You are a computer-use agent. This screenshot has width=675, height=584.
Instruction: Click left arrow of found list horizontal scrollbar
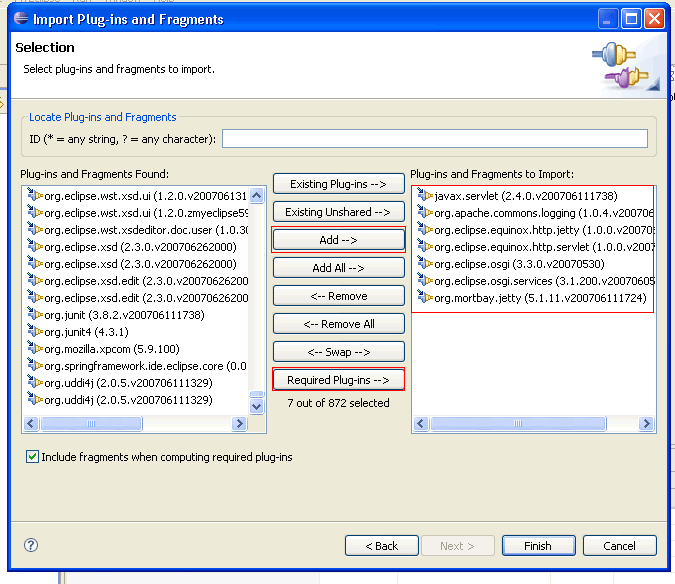point(31,423)
